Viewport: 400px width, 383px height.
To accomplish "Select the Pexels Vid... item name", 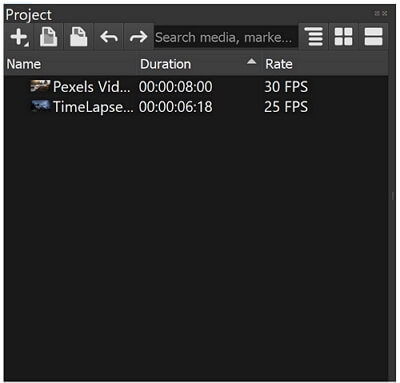I will [92, 87].
